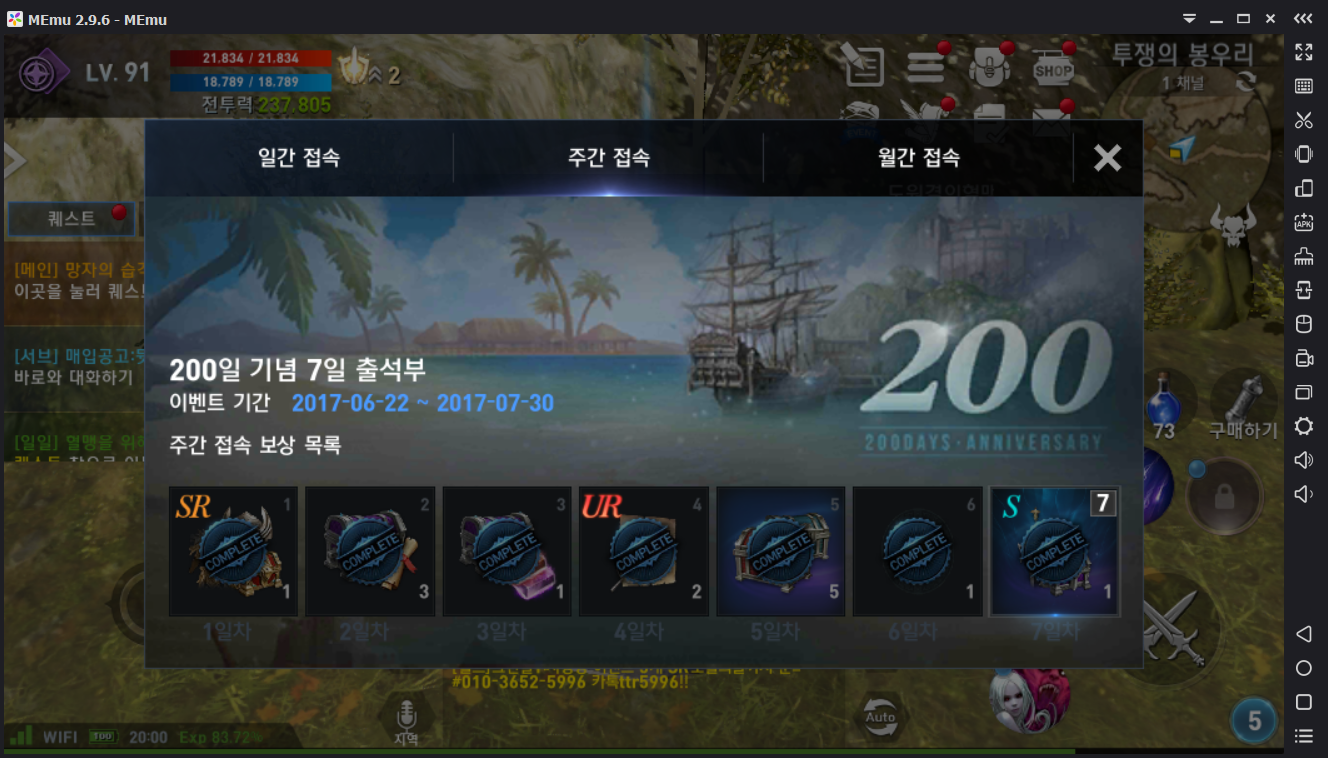The height and width of the screenshot is (758, 1328).
Task: Switch to the 일간 접속 tab
Action: coord(299,157)
